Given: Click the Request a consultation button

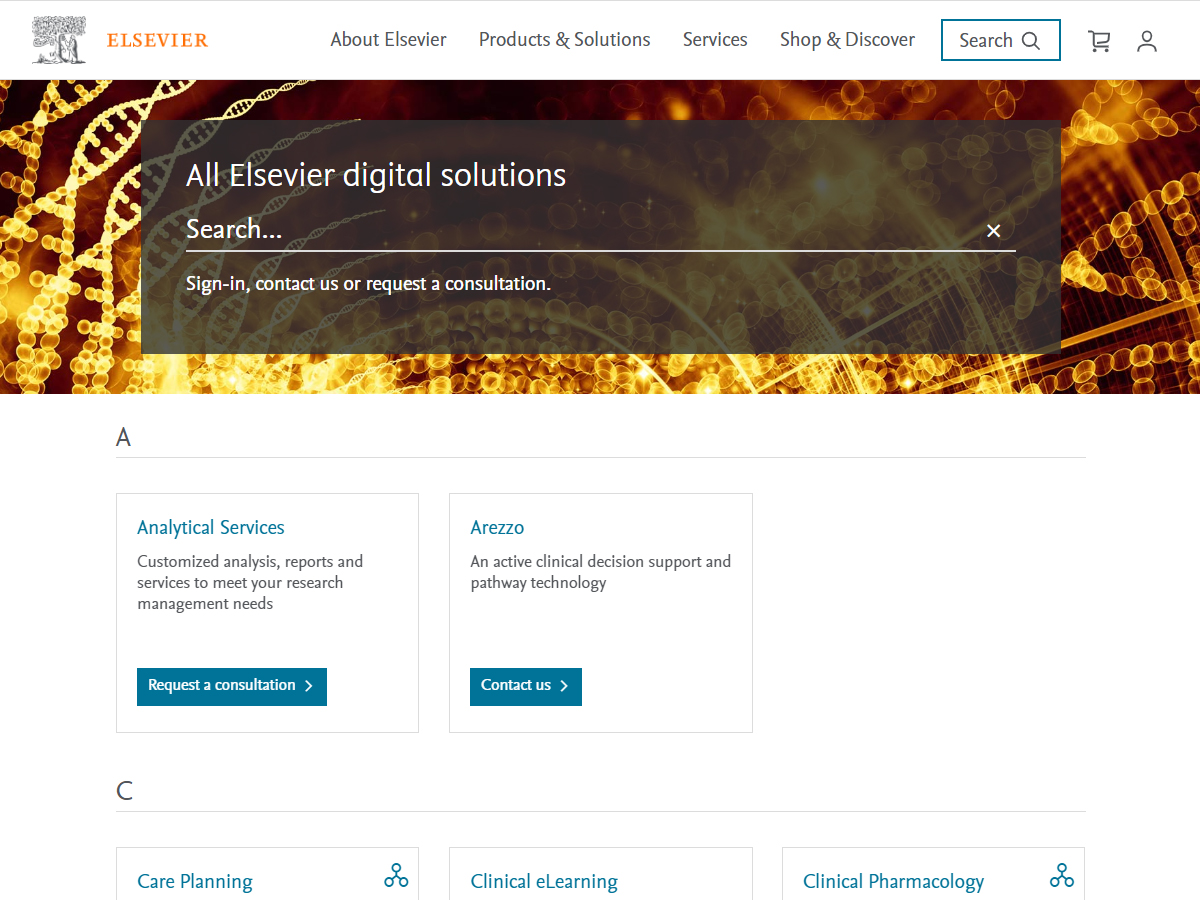Looking at the screenshot, I should [x=231, y=686].
